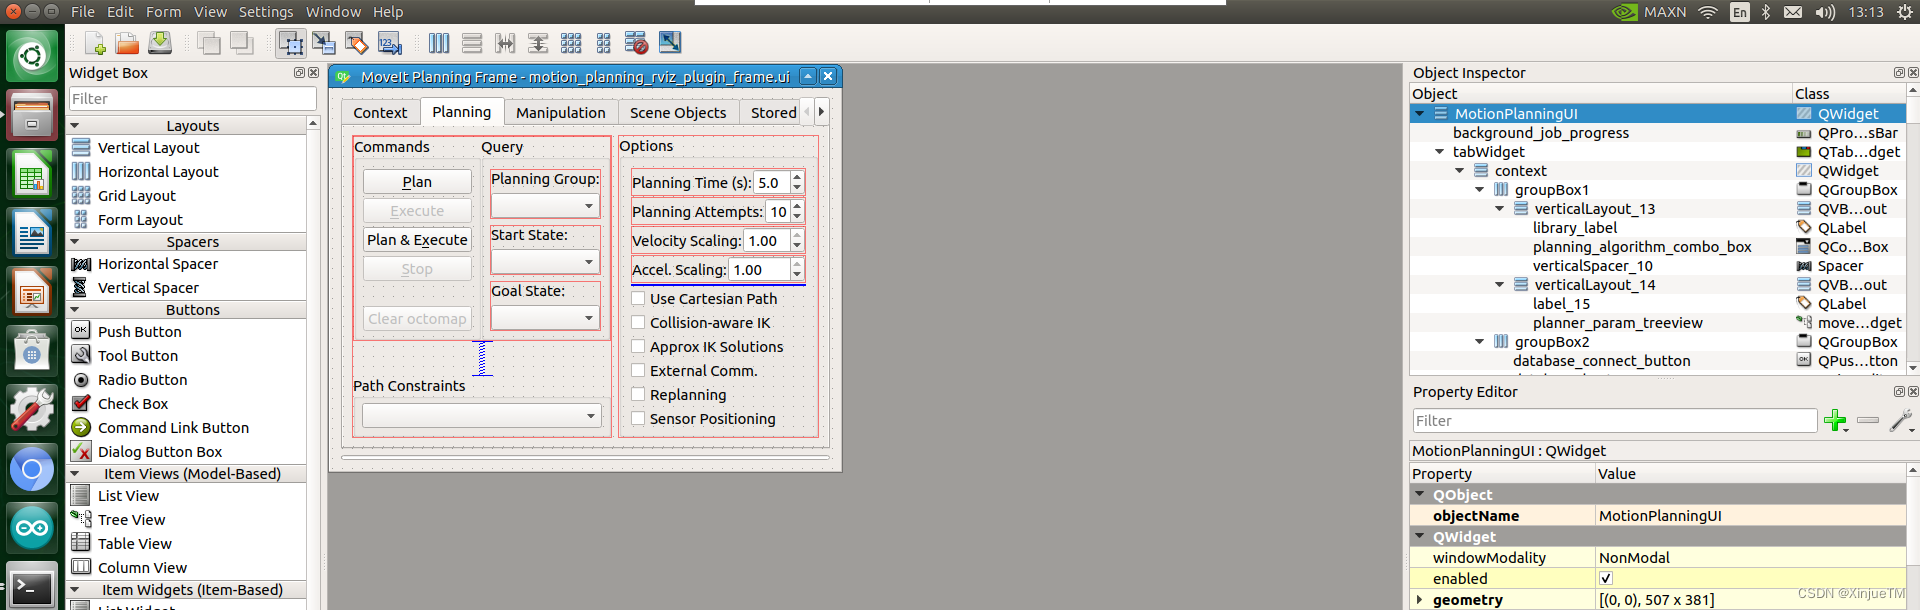Uncheck the enabled property checkbox
Image resolution: width=1920 pixels, height=610 pixels.
point(1606,578)
